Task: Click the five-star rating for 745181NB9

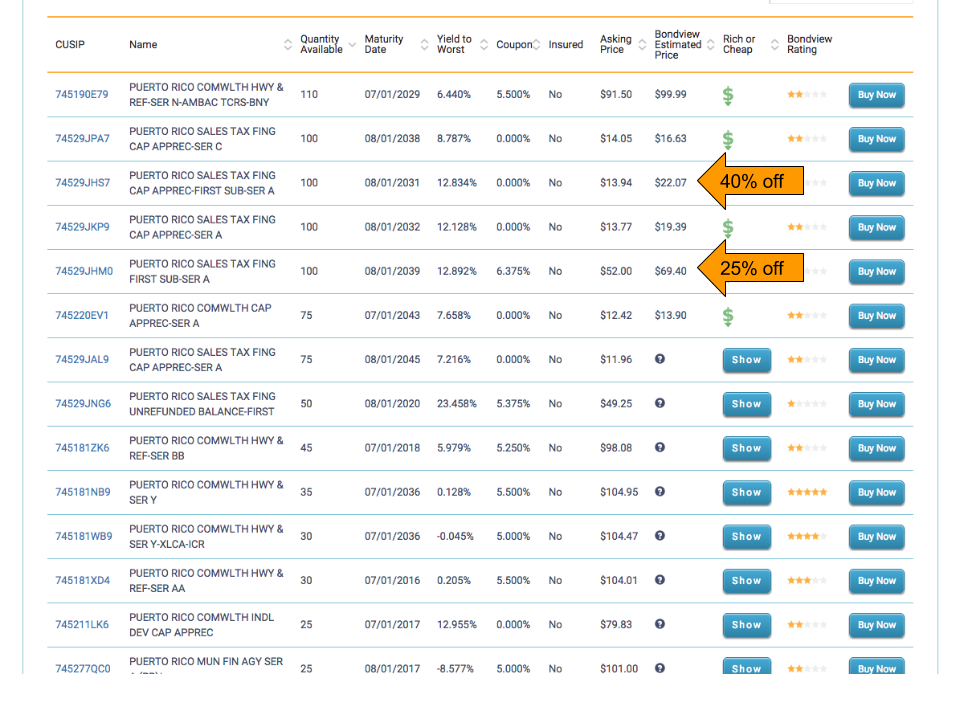Action: tap(806, 492)
